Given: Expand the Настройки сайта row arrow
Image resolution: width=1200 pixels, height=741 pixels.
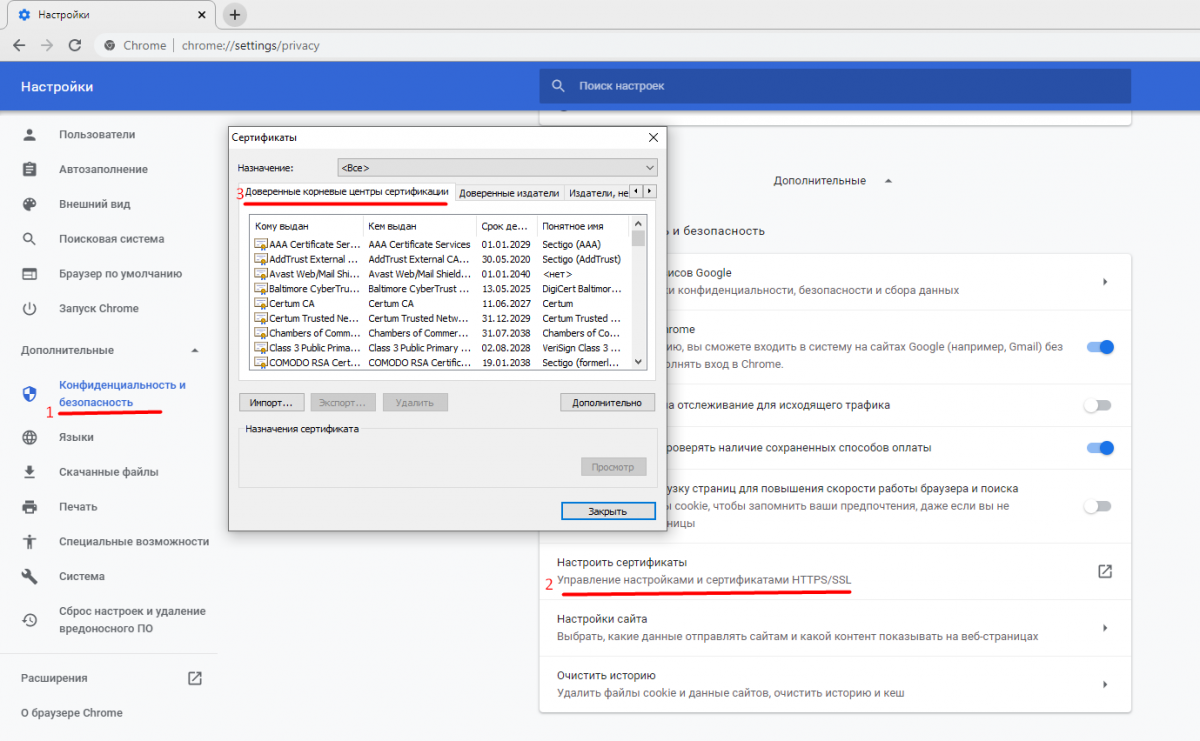Looking at the screenshot, I should (1105, 628).
